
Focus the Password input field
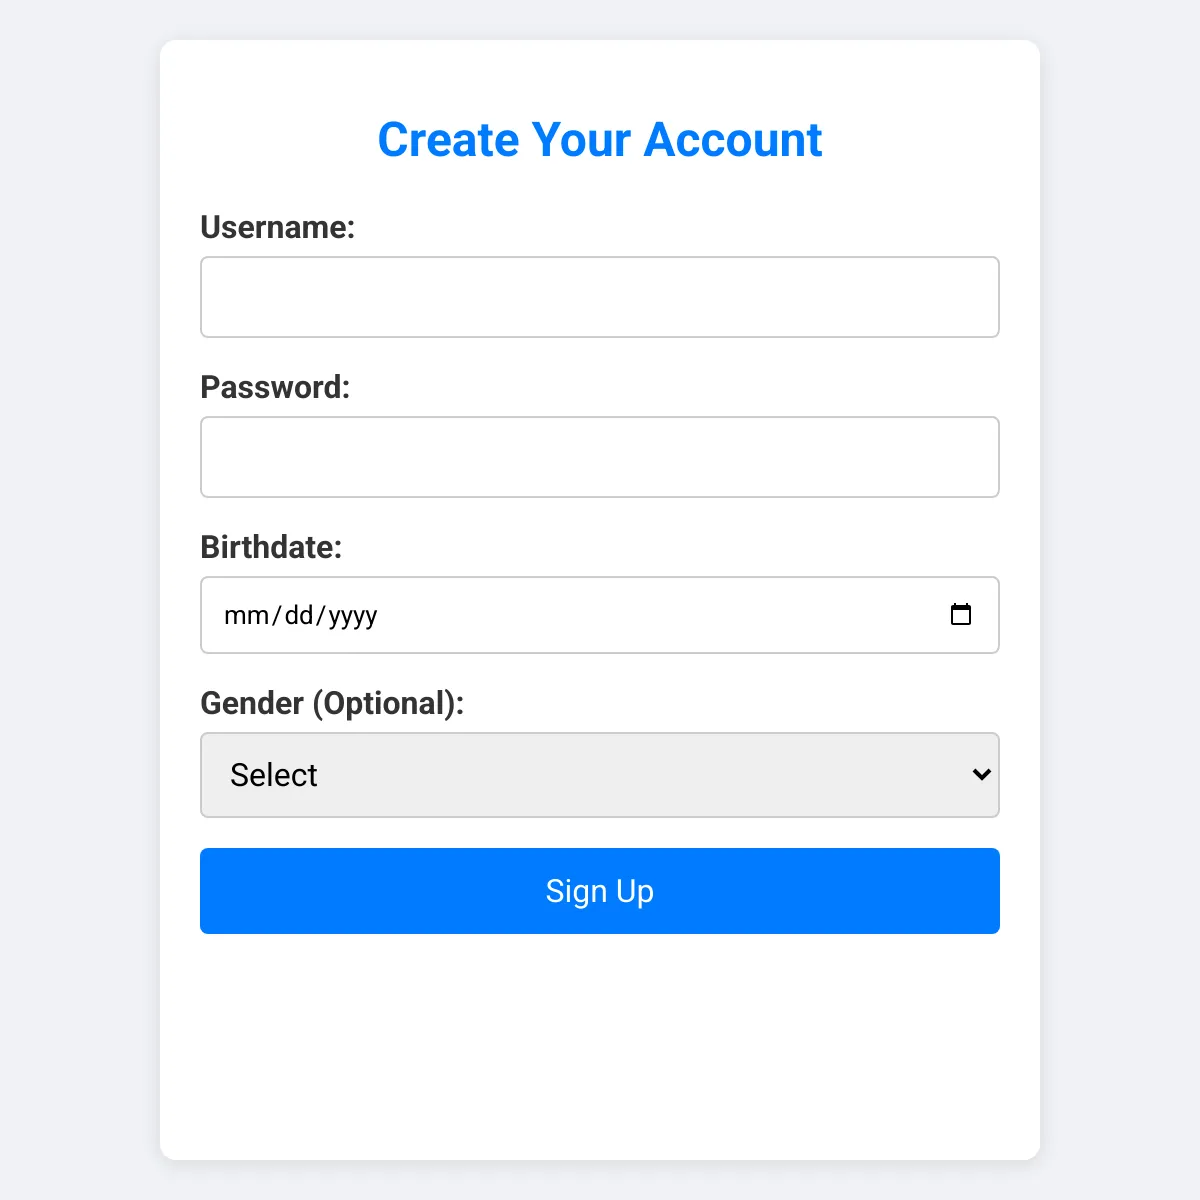click(x=600, y=457)
